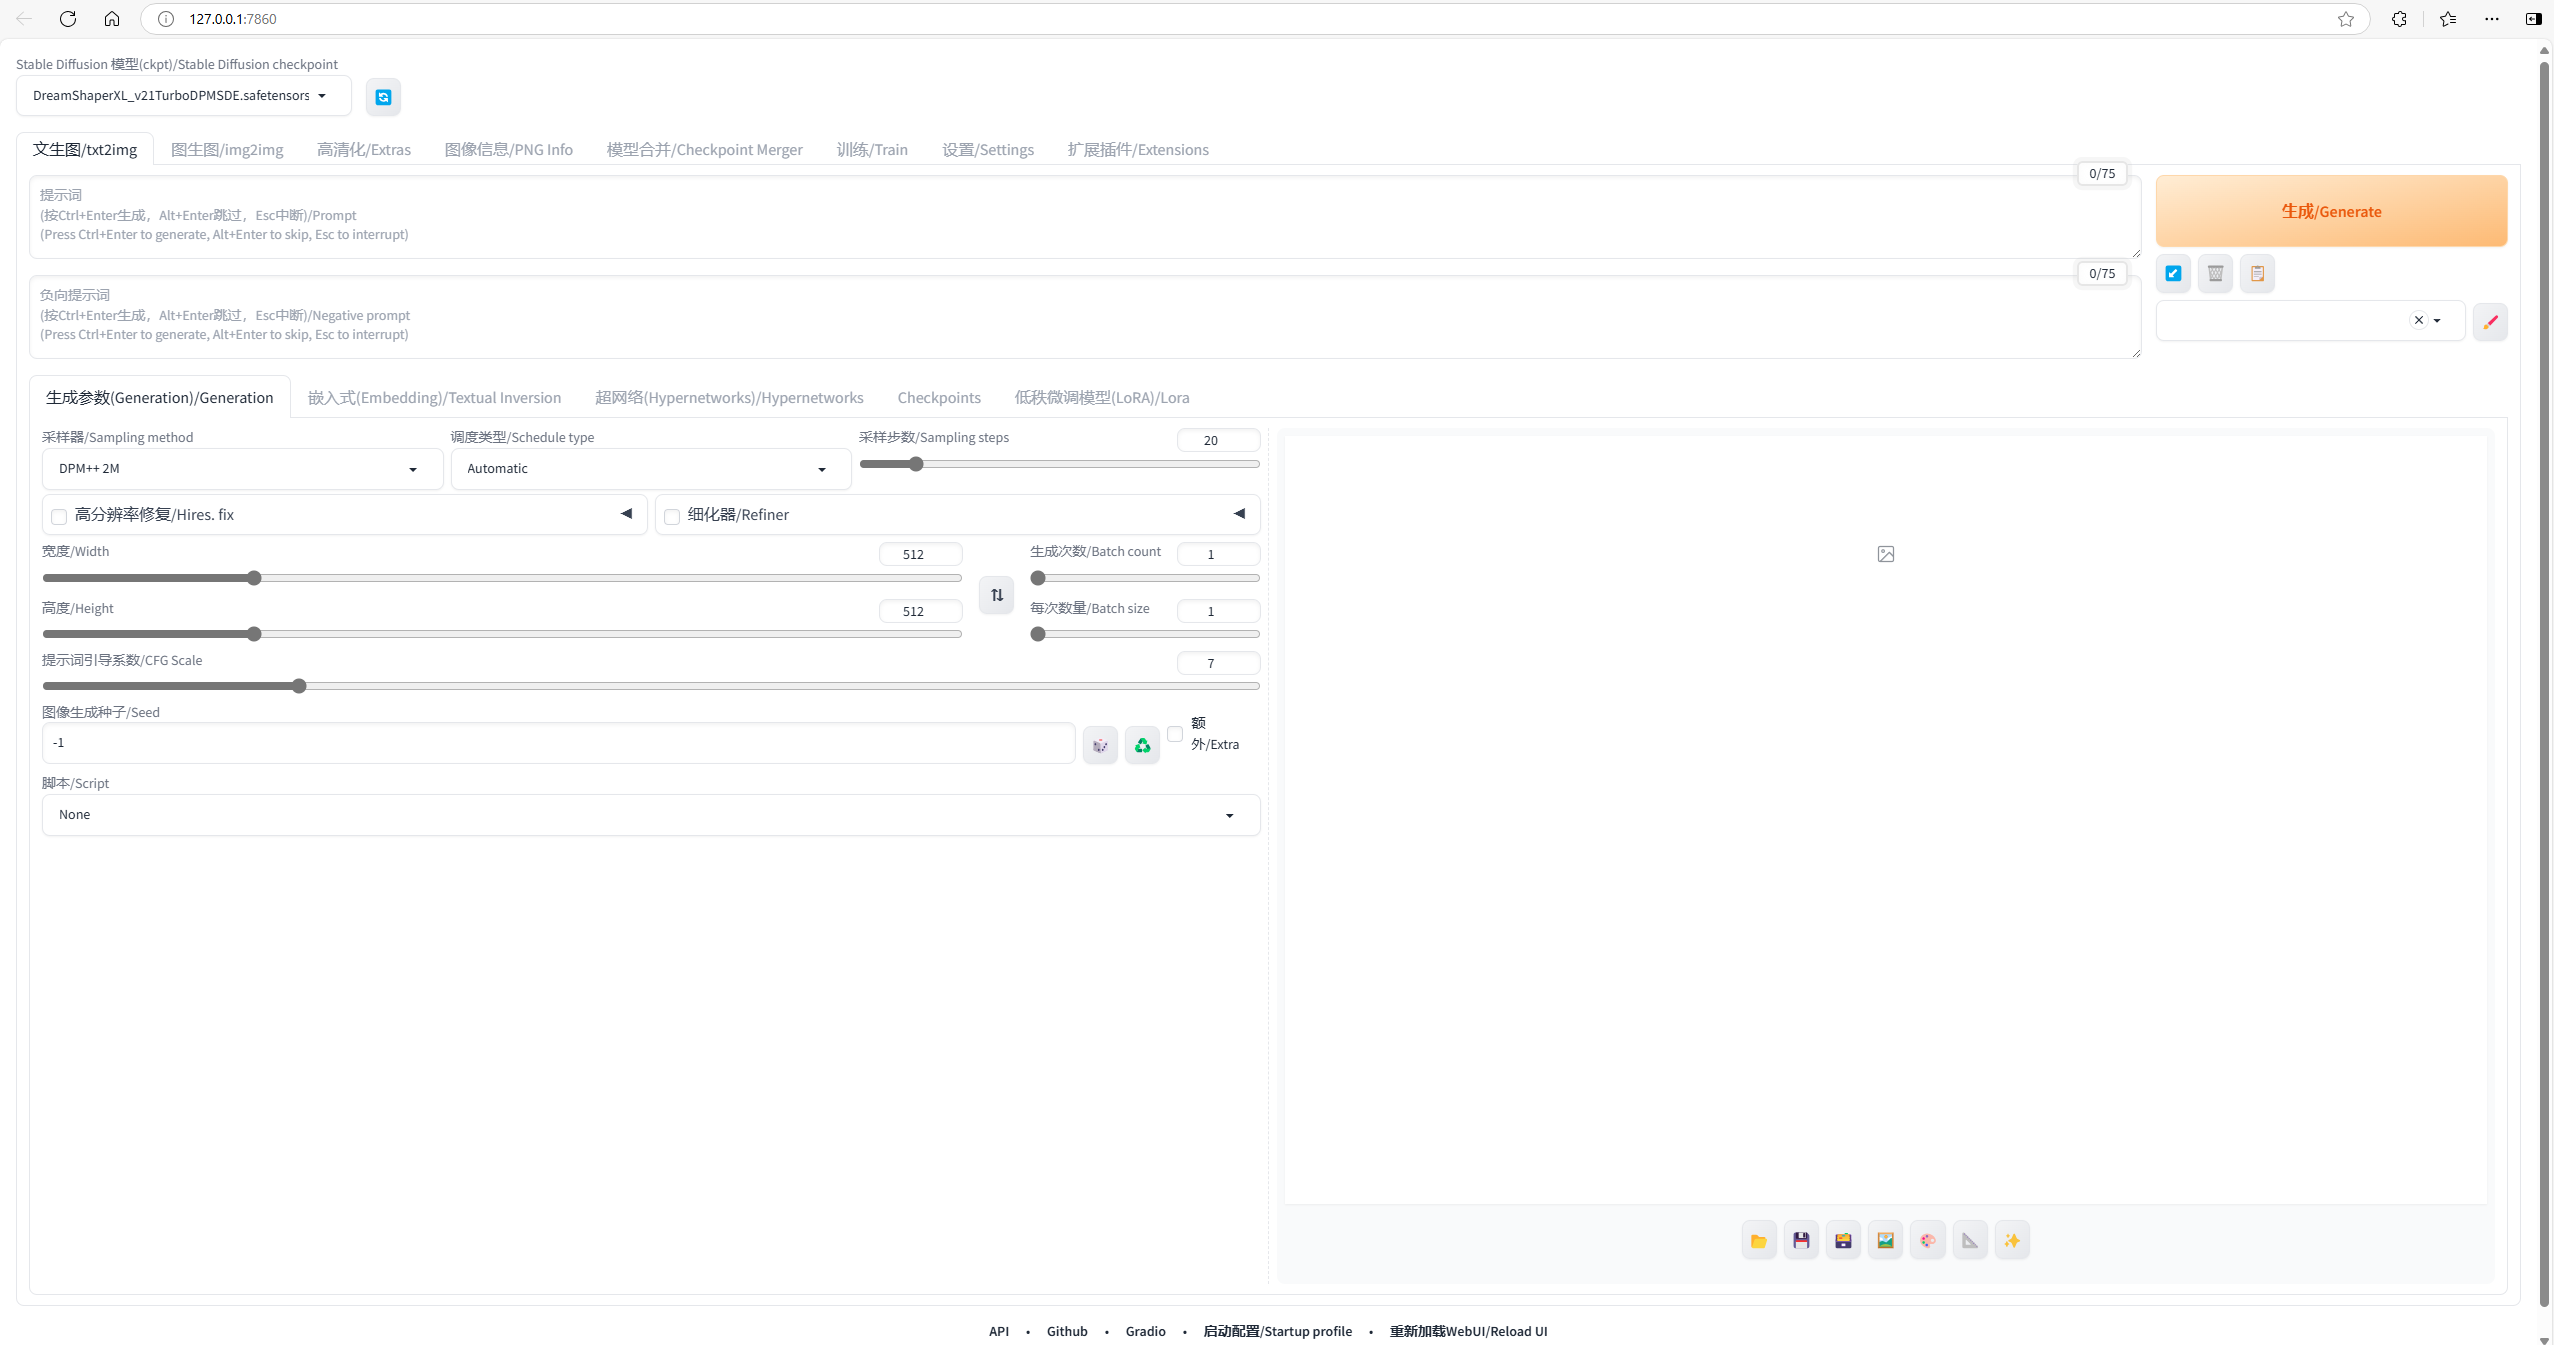Open the Sampling method dropdown

[242, 469]
